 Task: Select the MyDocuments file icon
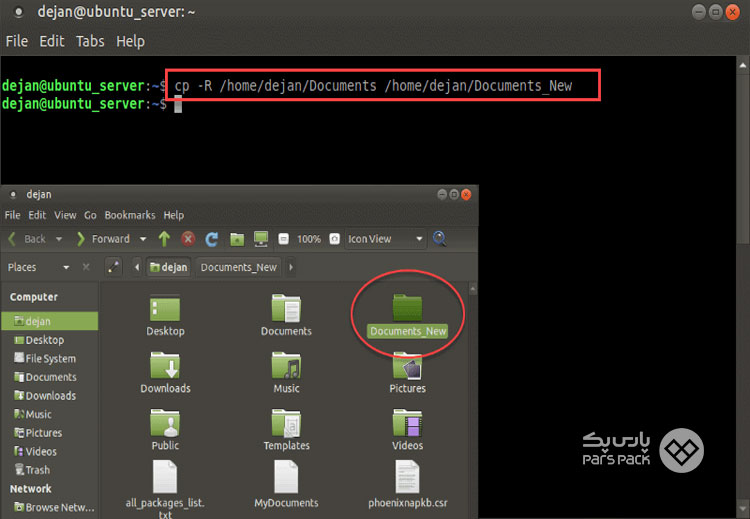tap(286, 477)
